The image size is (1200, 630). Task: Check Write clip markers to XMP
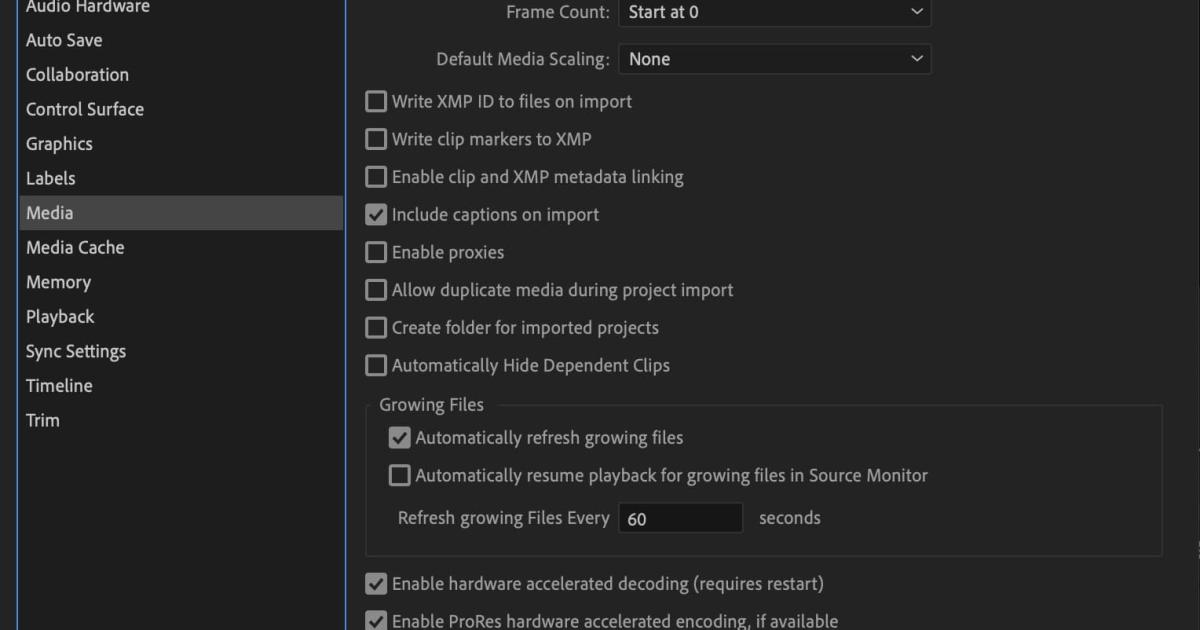coord(376,139)
